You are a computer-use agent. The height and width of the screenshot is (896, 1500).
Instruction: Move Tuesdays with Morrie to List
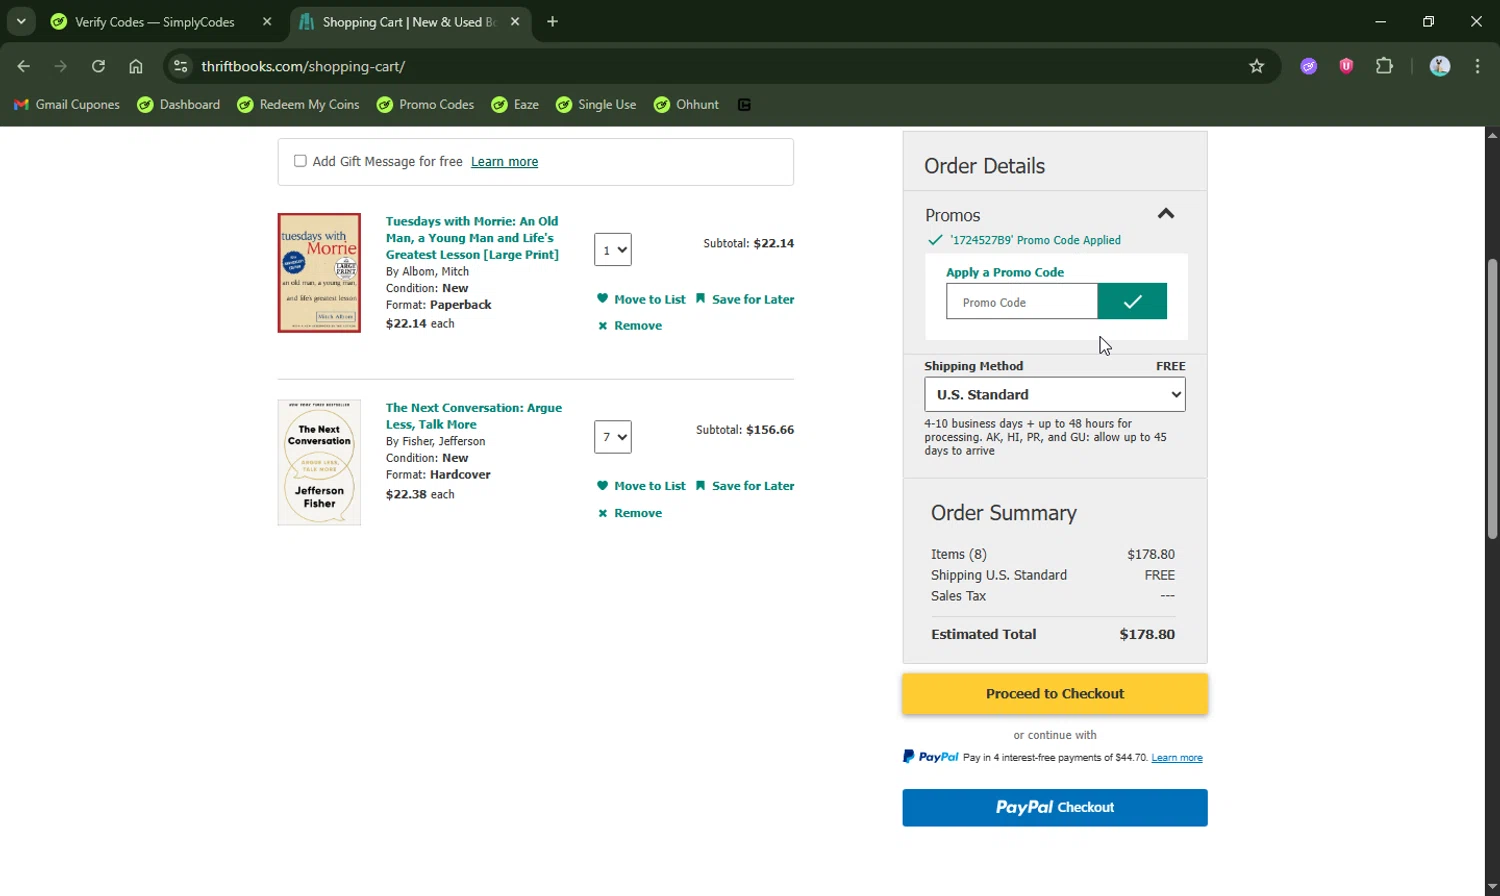pos(641,299)
